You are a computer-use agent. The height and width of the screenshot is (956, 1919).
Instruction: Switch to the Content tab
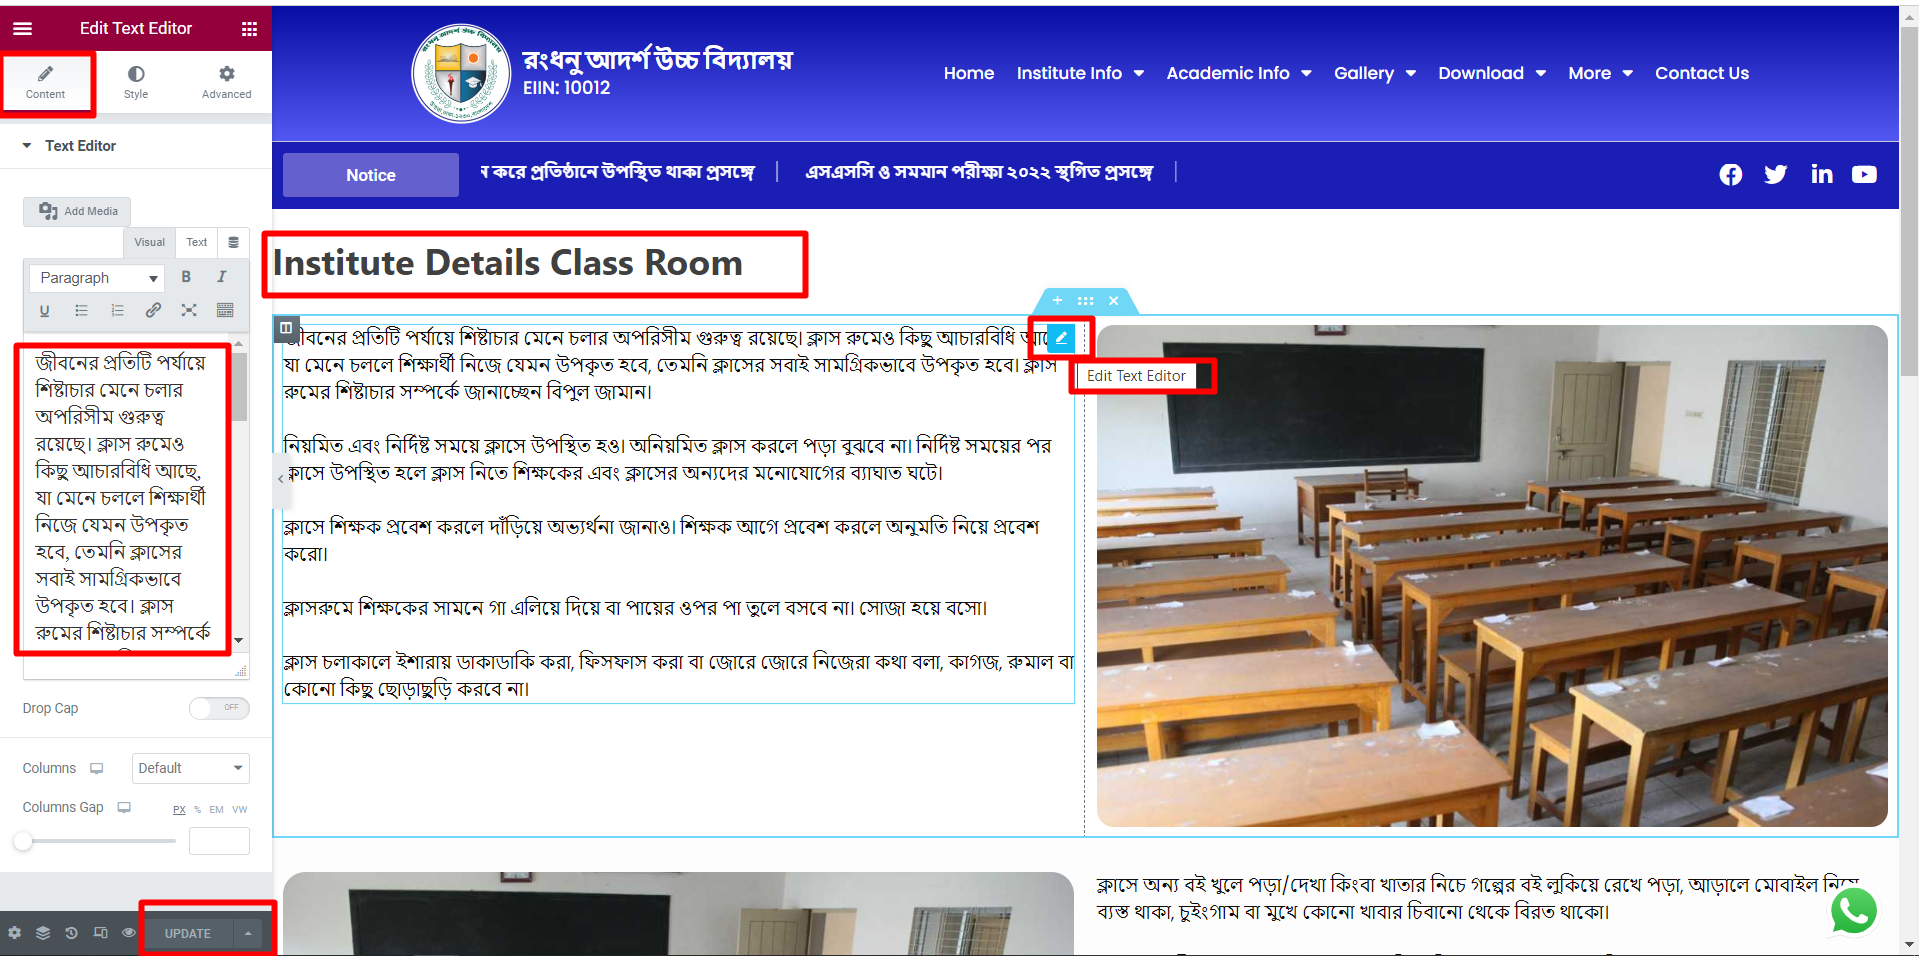click(x=46, y=82)
